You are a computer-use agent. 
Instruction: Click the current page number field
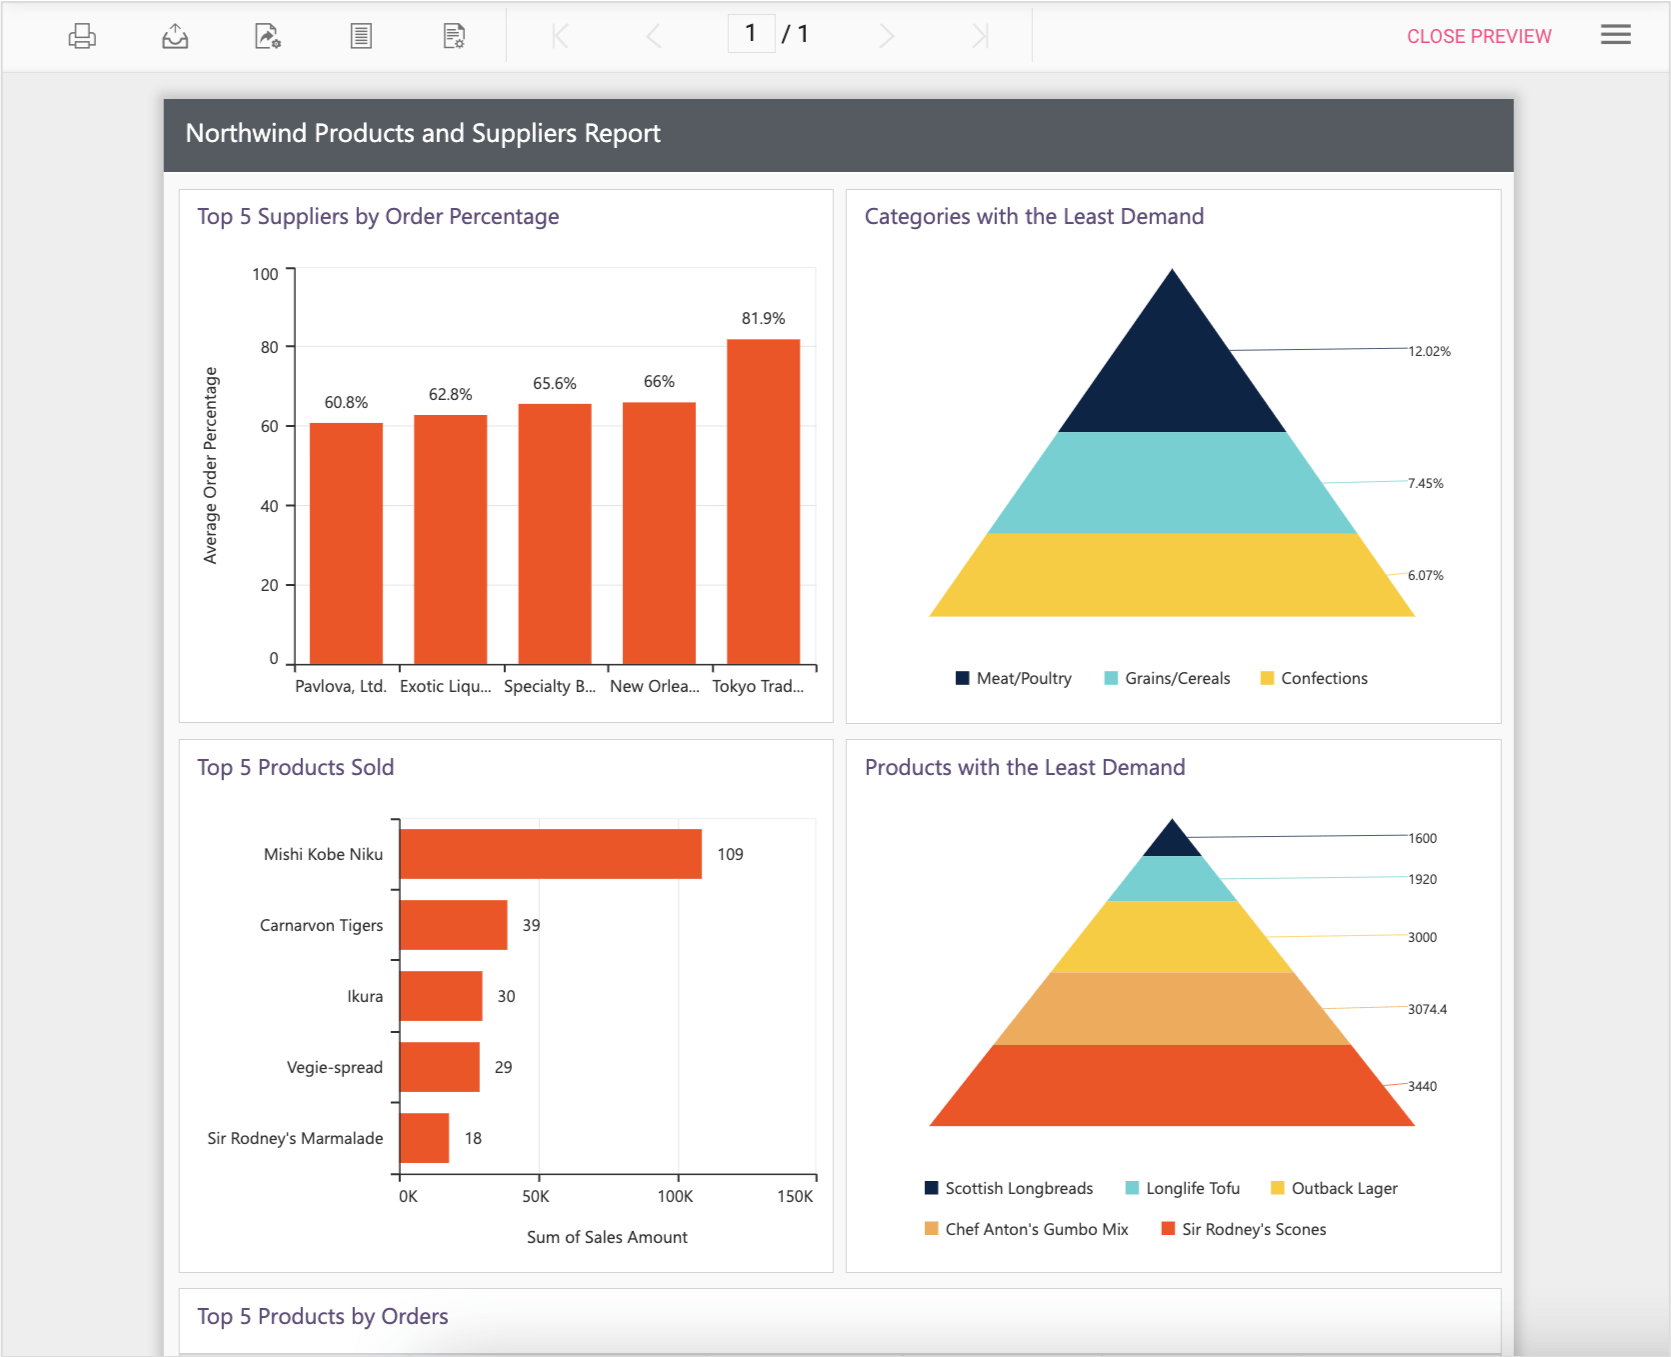tap(751, 34)
